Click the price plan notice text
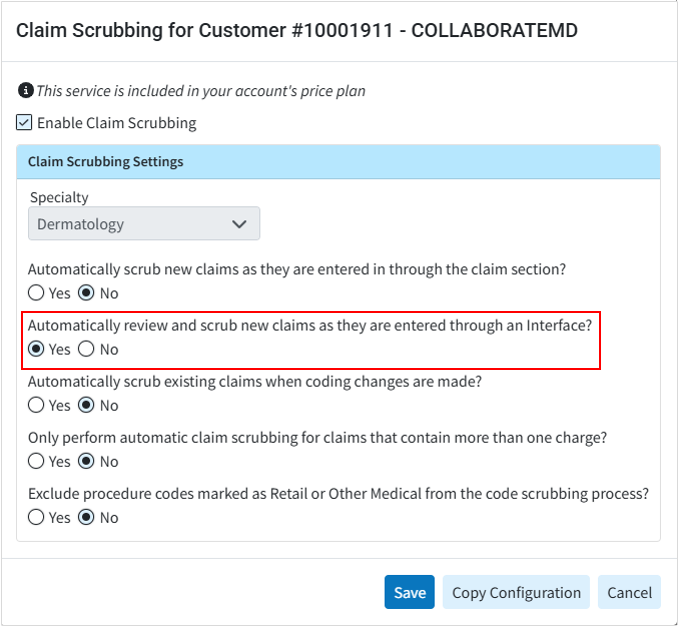Image resolution: width=683 pixels, height=629 pixels. pos(201,91)
